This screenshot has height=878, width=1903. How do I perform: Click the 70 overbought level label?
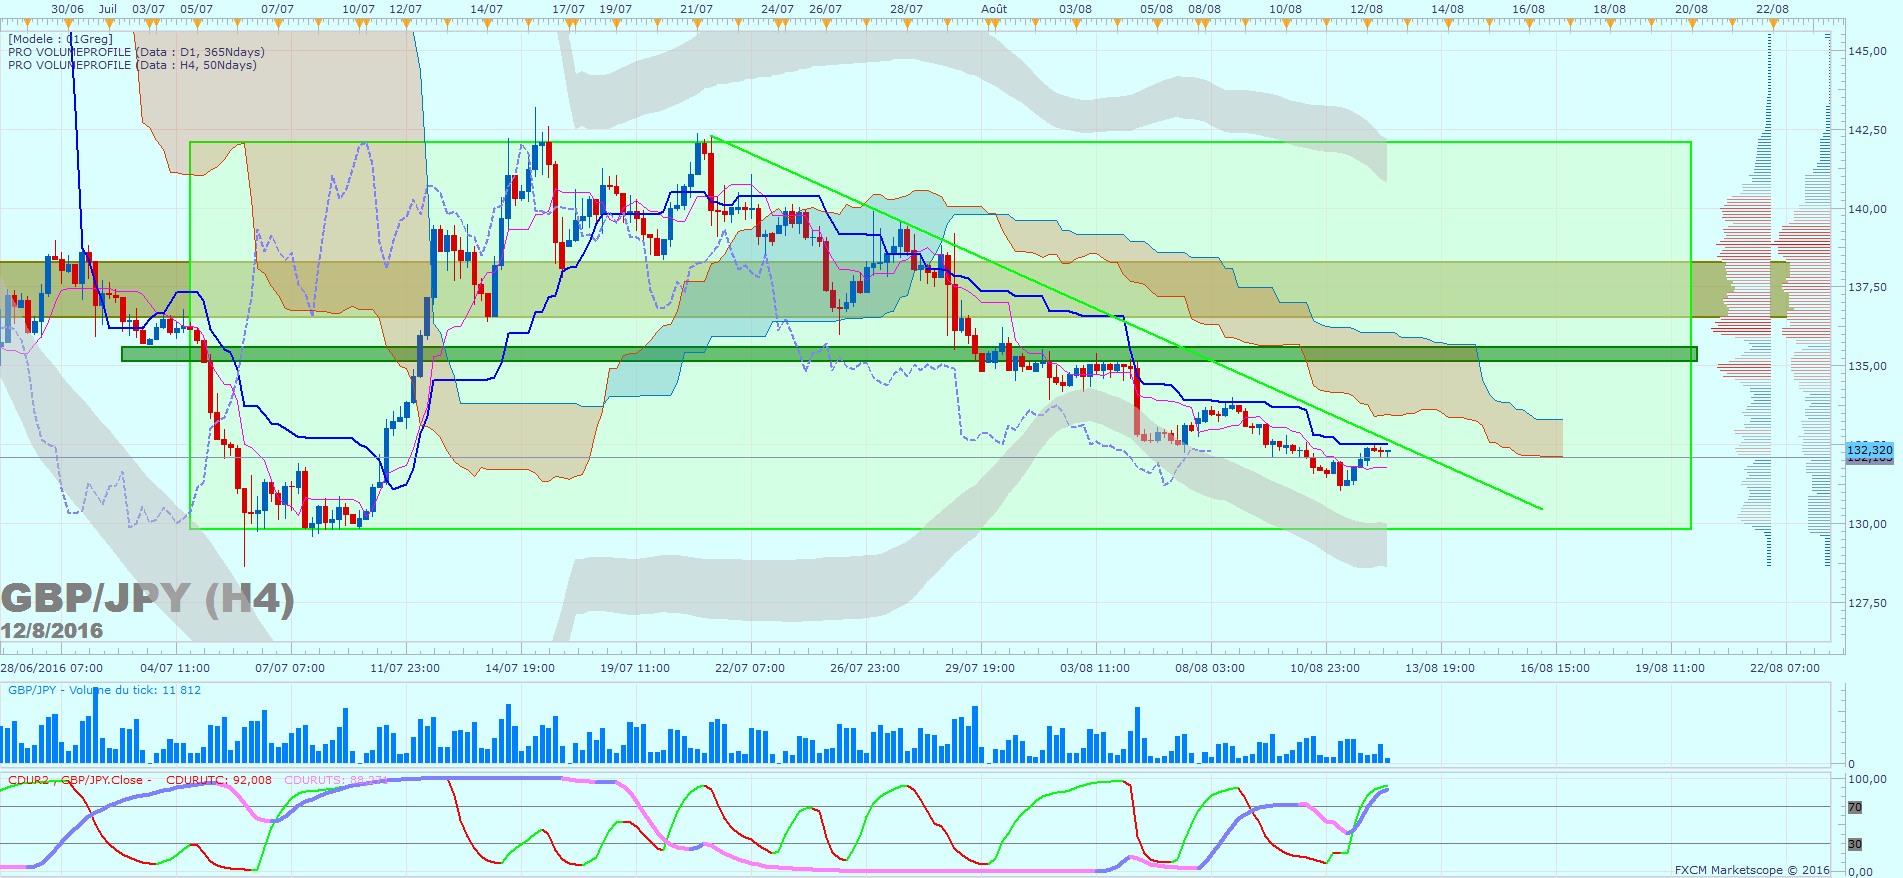coord(1855,807)
